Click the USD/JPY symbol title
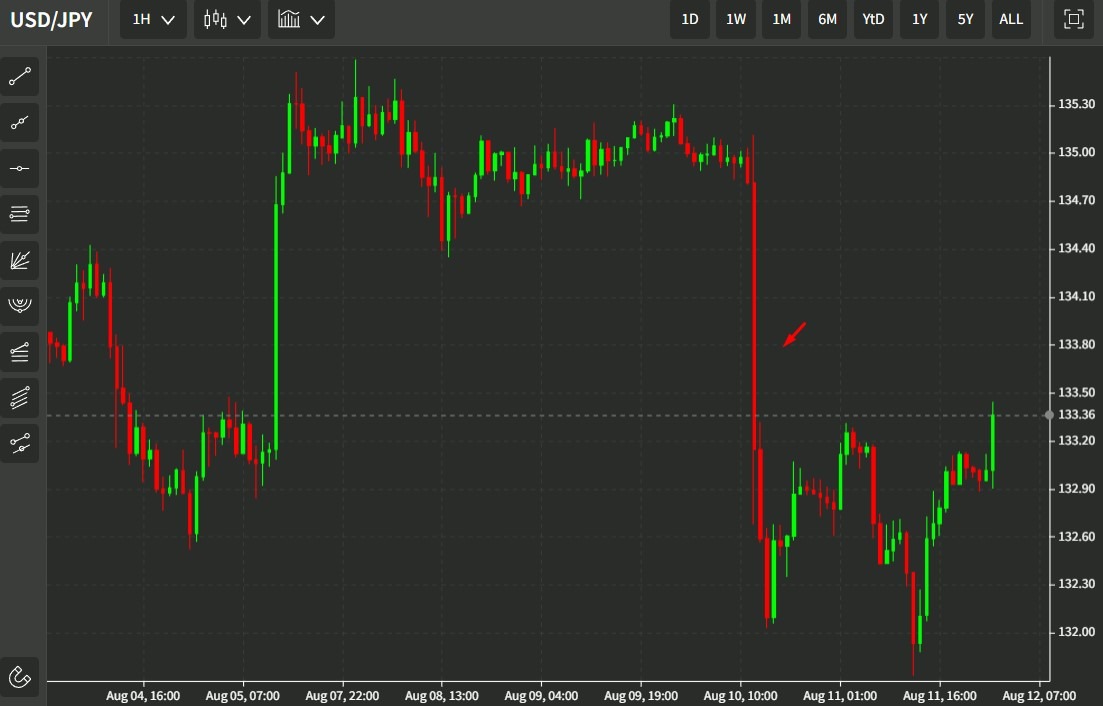This screenshot has width=1103, height=706. pyautogui.click(x=51, y=19)
